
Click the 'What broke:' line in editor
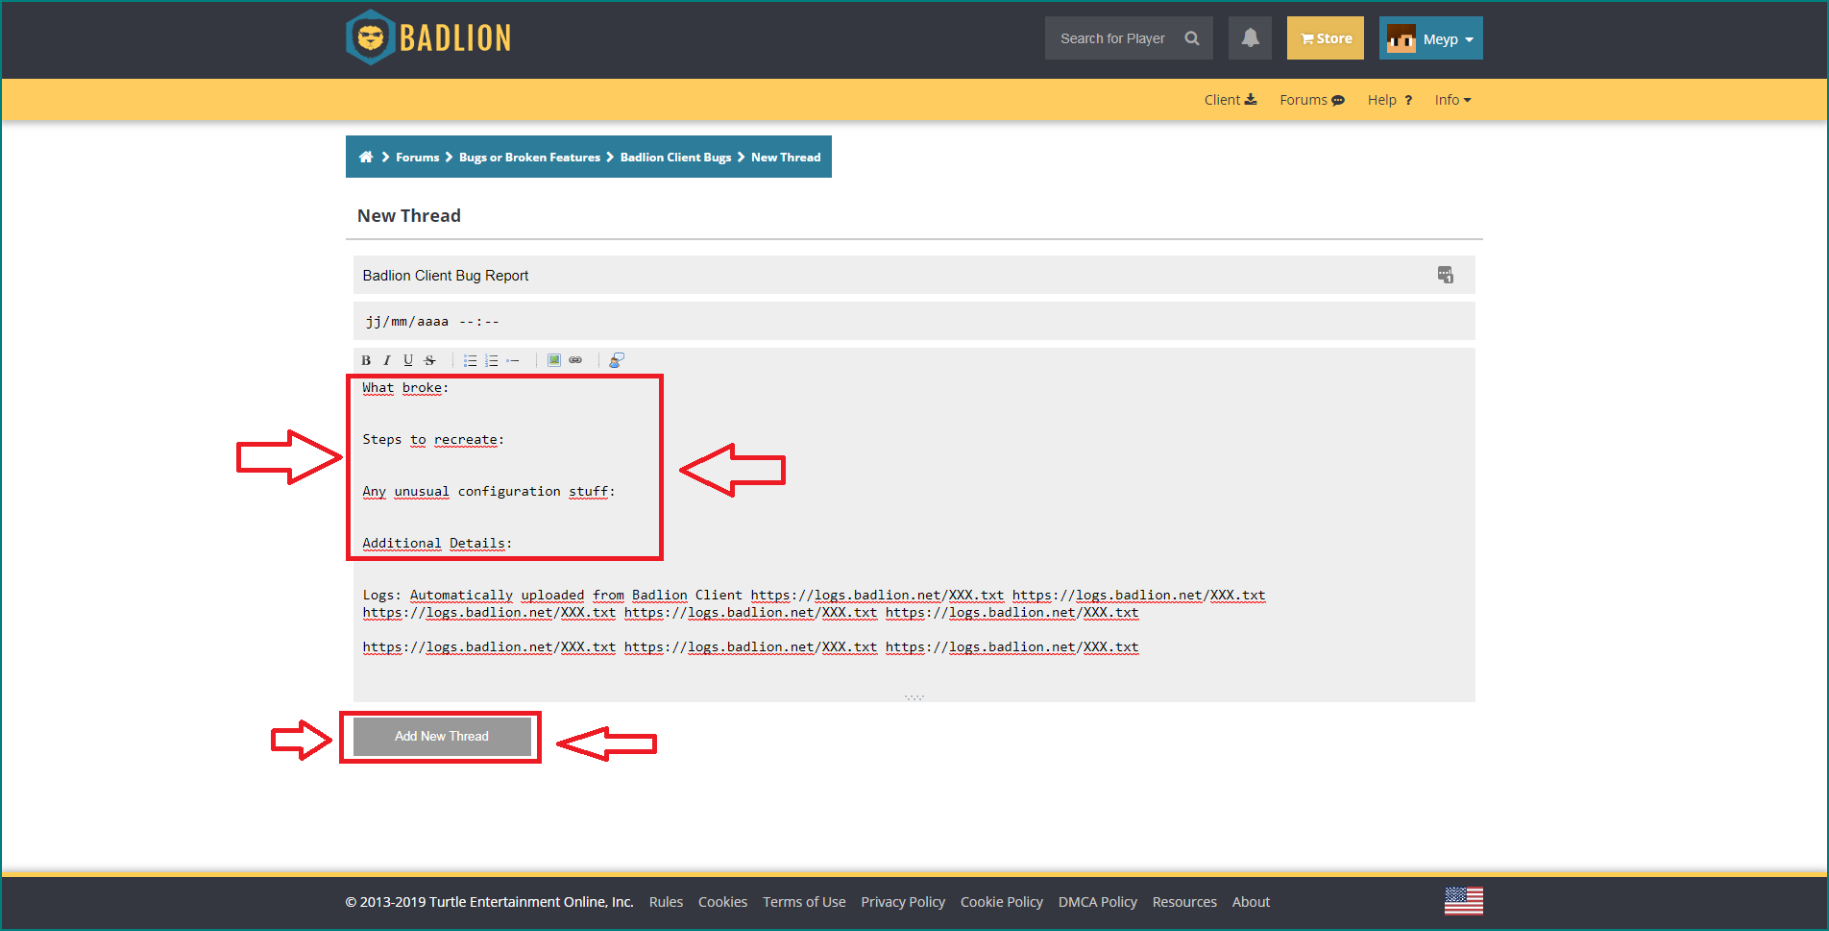405,388
